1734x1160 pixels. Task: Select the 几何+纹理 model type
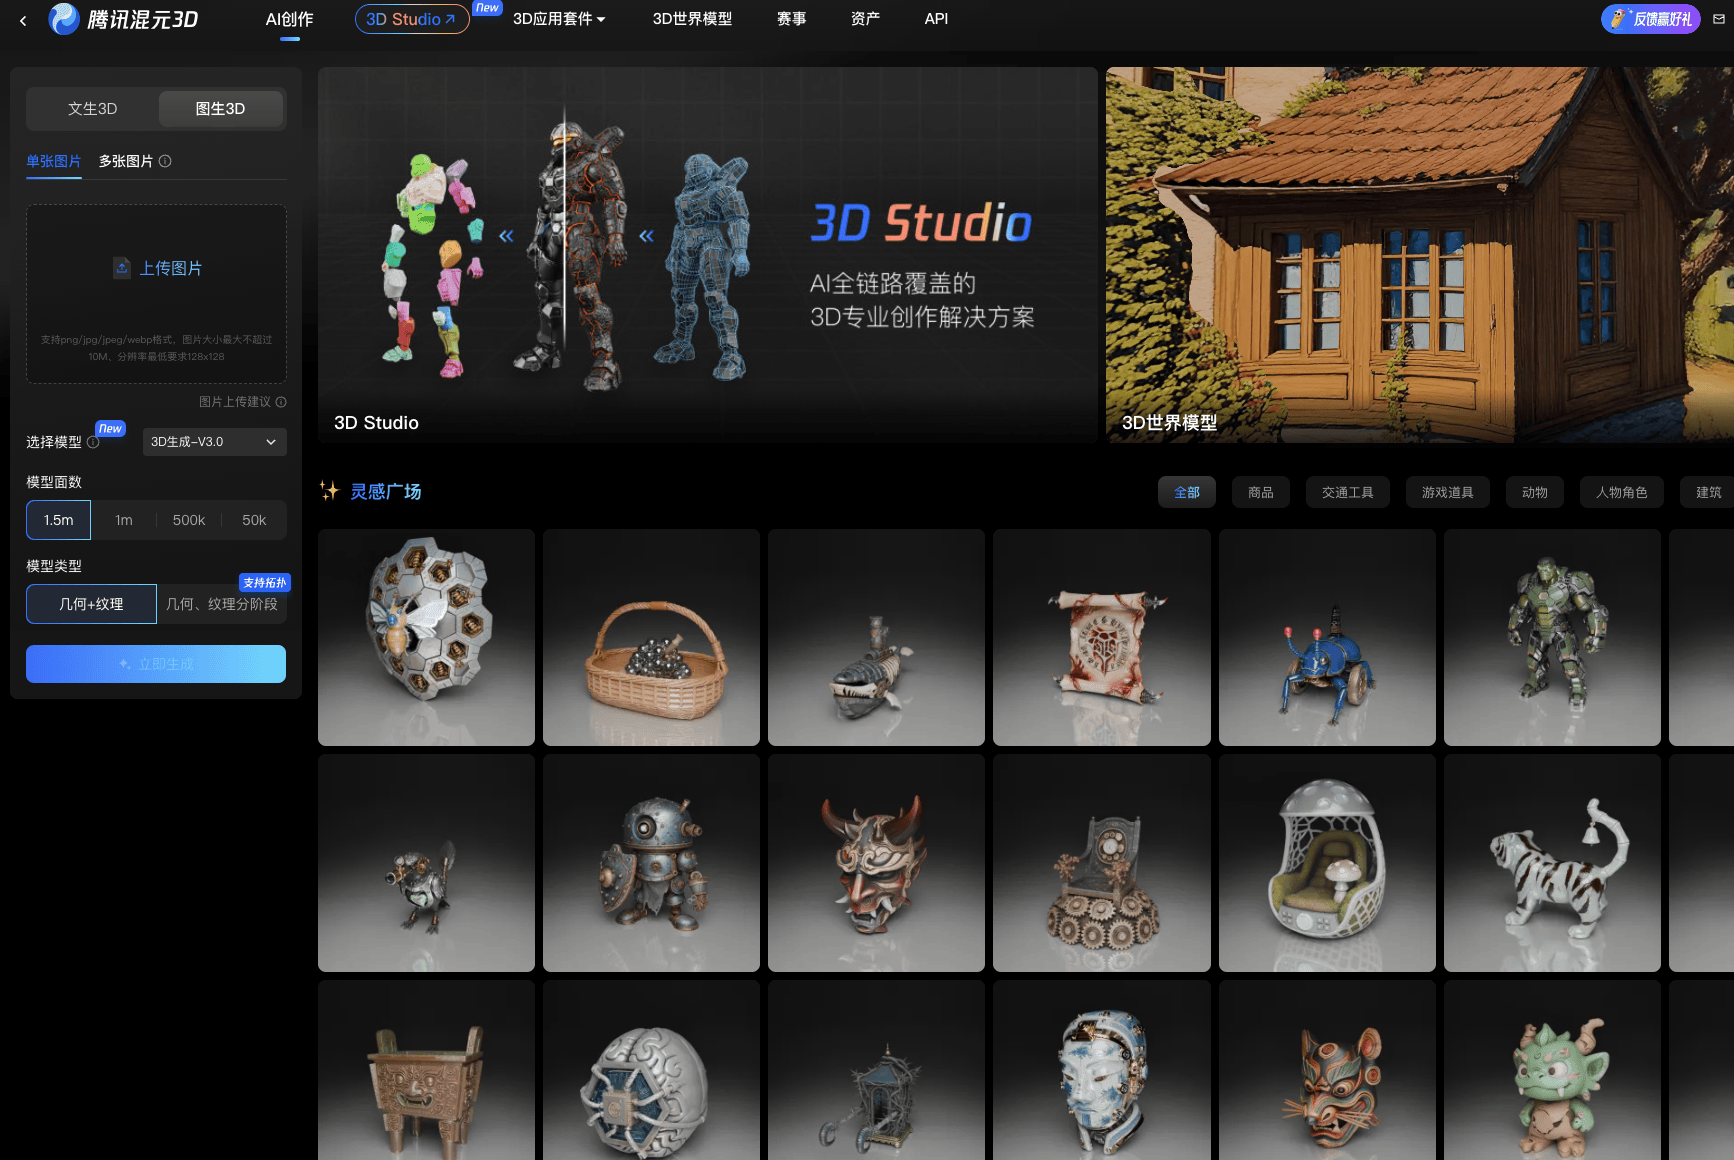[91, 604]
